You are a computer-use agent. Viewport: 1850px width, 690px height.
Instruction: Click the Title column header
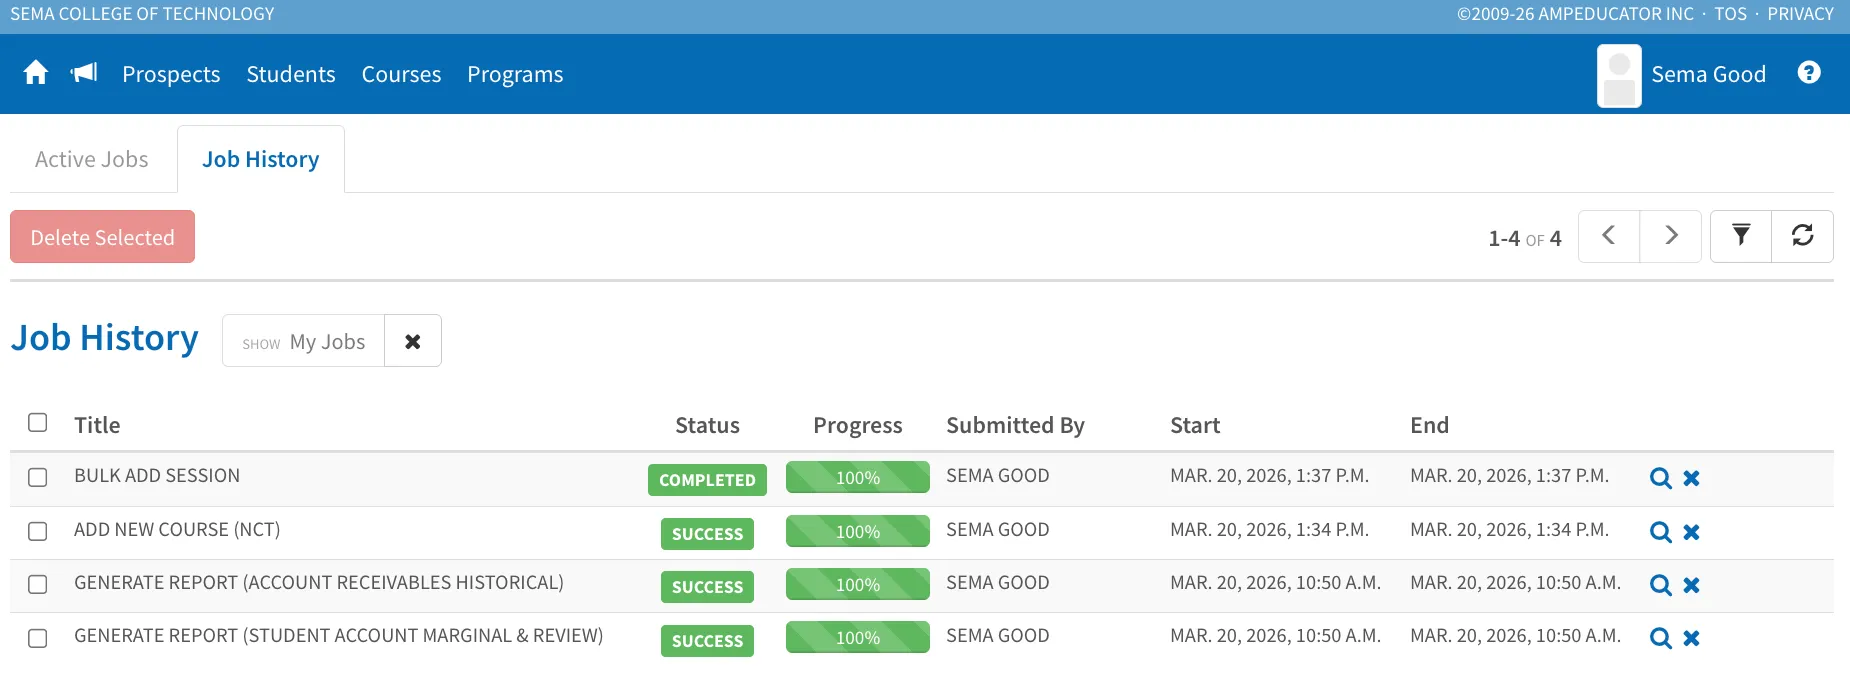pyautogui.click(x=97, y=425)
